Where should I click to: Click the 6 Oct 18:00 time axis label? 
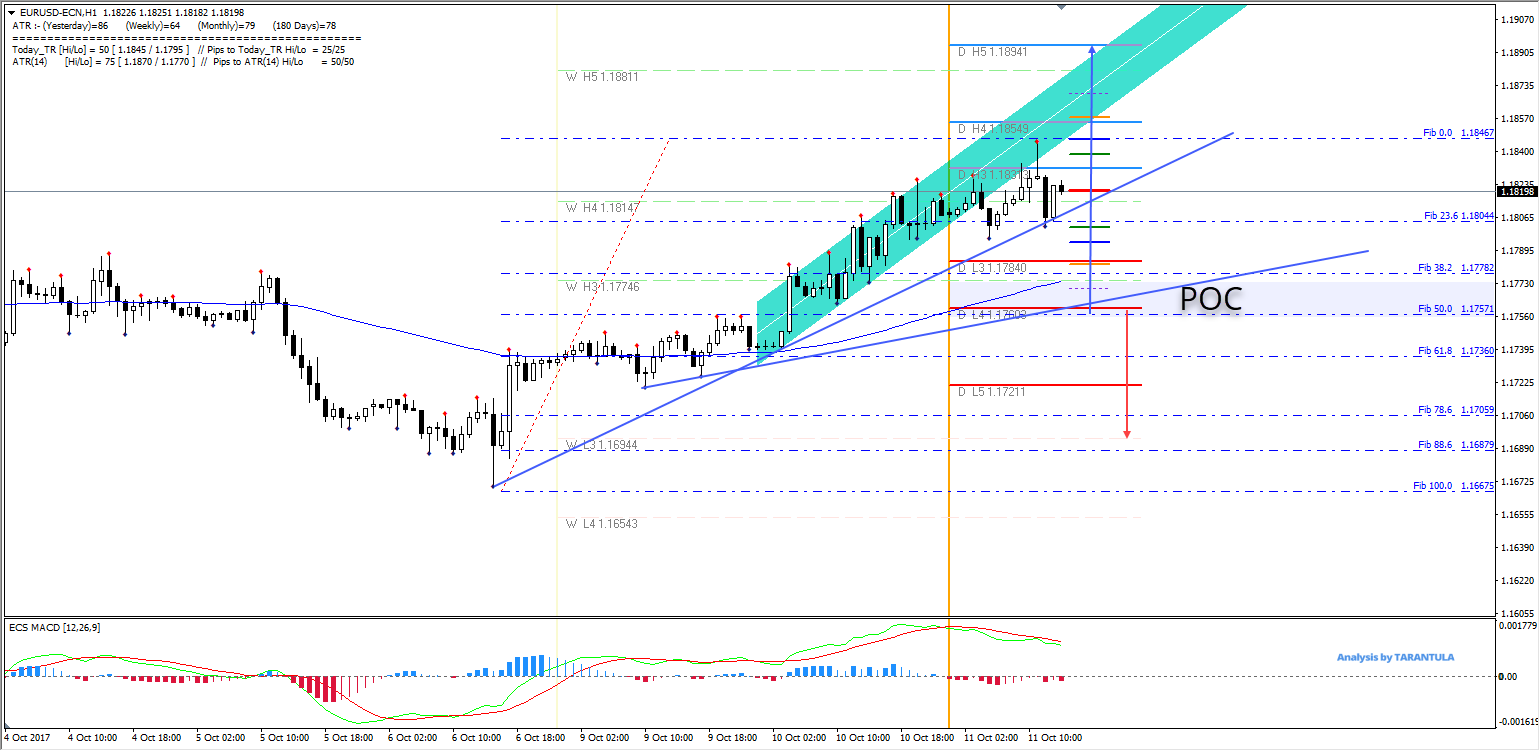(539, 737)
